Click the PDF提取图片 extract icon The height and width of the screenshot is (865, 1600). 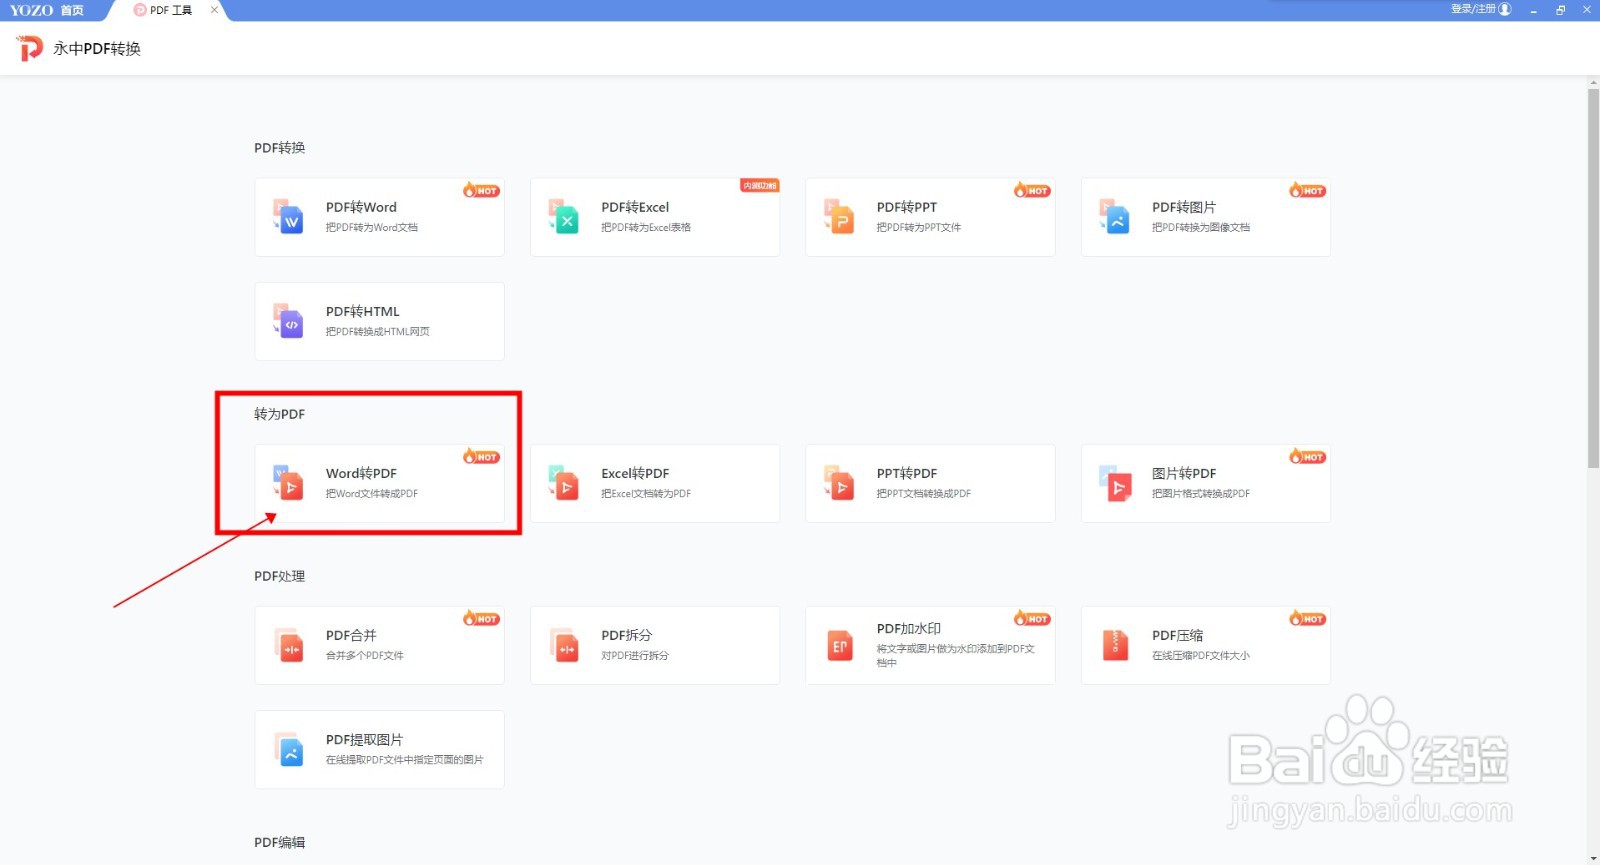point(288,749)
